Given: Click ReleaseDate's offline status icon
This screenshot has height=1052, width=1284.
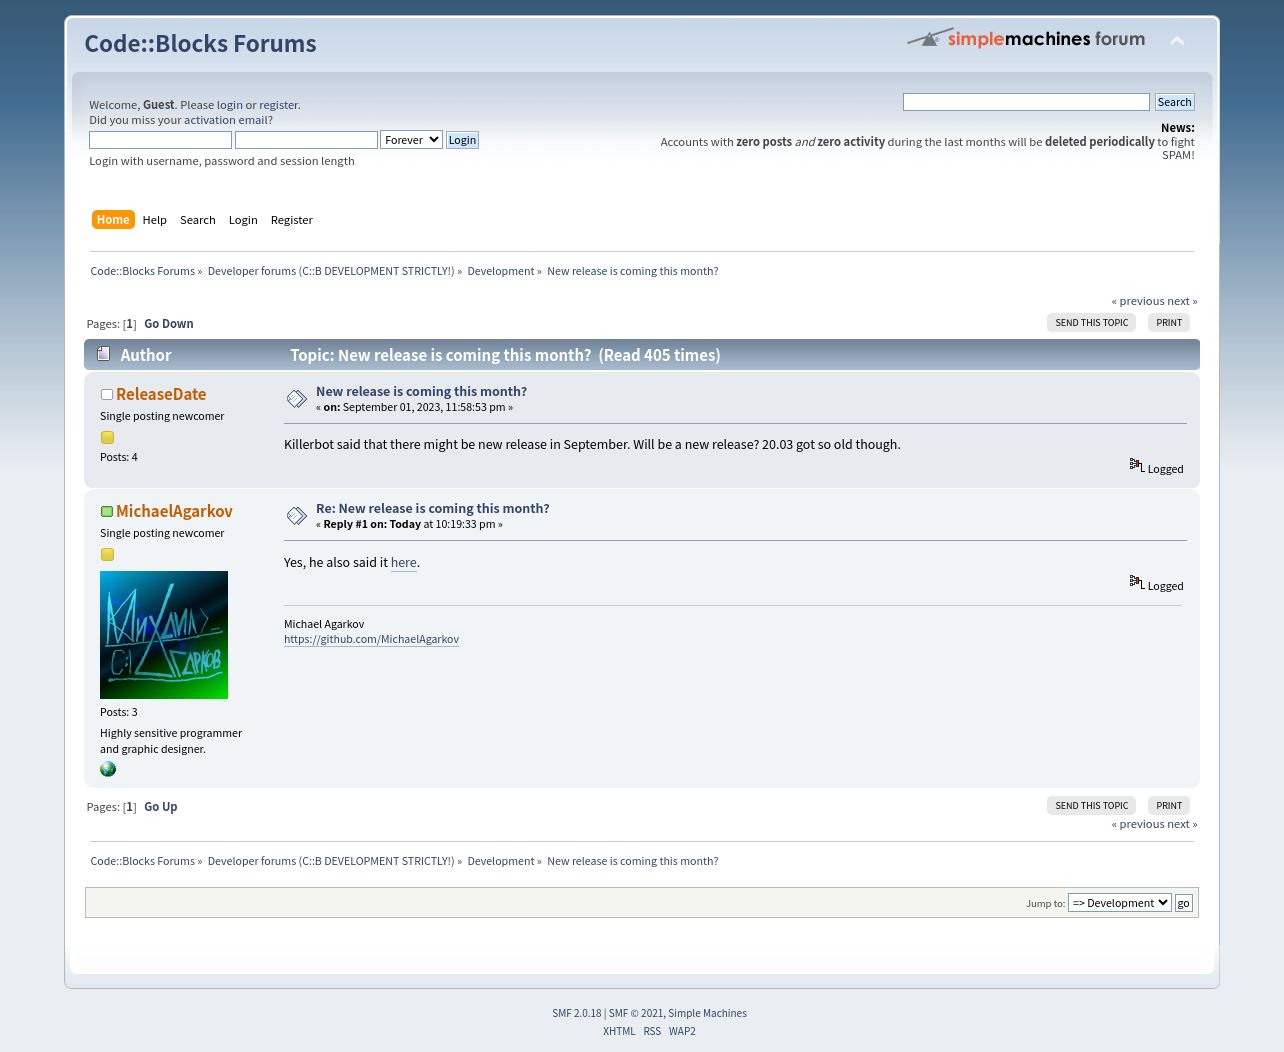Looking at the screenshot, I should (106, 395).
